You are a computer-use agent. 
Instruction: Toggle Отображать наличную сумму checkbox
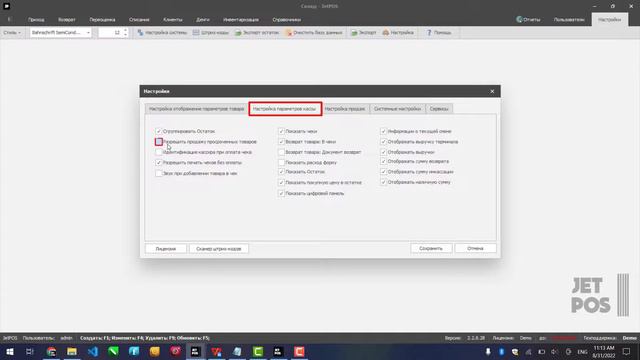(x=383, y=182)
